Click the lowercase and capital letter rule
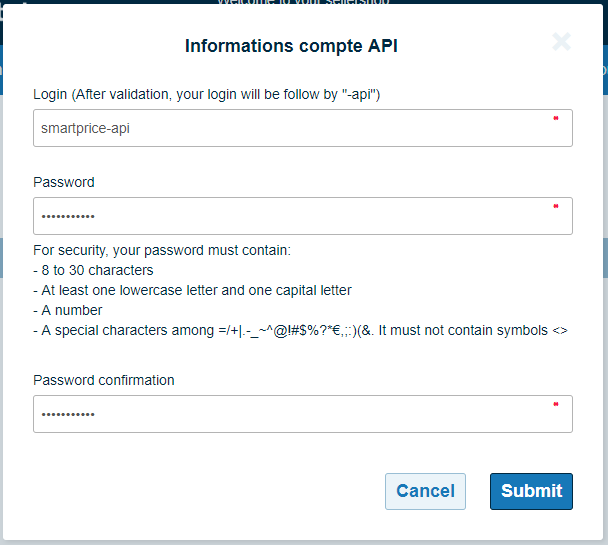Viewport: 608px width, 545px height. (x=192, y=290)
